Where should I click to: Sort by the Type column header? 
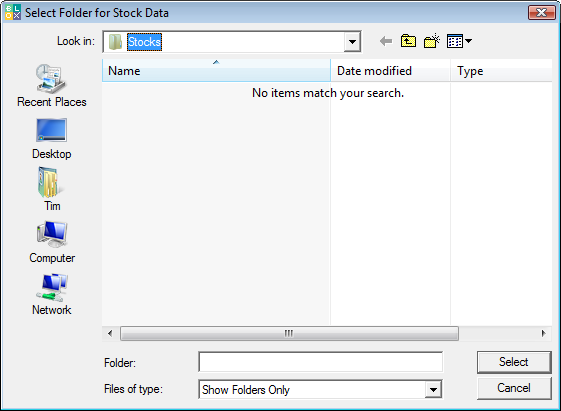(x=501, y=70)
